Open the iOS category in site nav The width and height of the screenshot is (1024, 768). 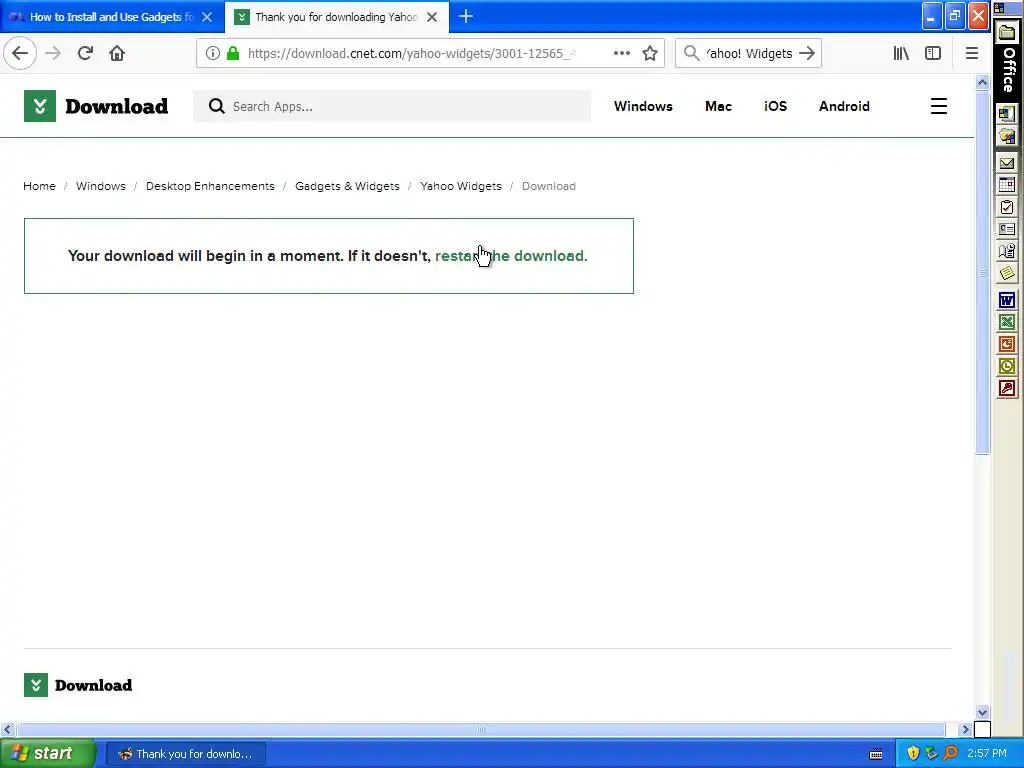(775, 106)
